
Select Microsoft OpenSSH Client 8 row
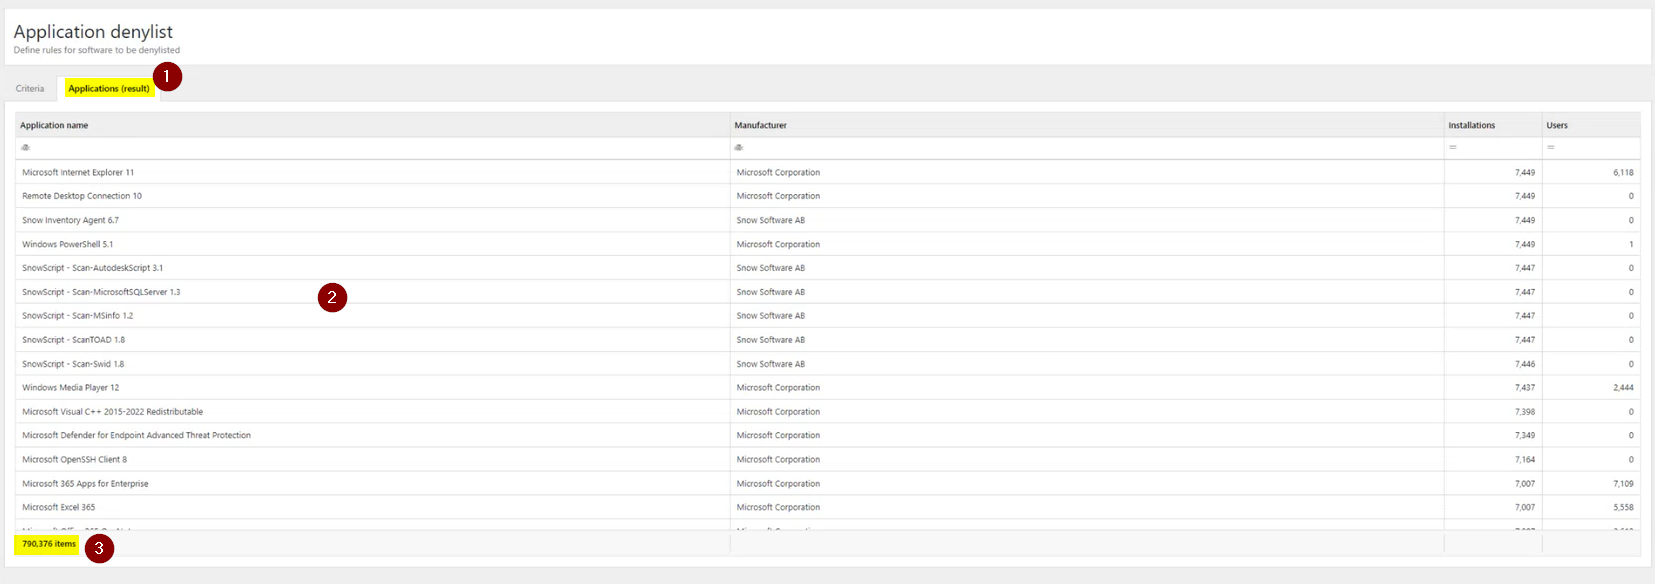(828, 460)
